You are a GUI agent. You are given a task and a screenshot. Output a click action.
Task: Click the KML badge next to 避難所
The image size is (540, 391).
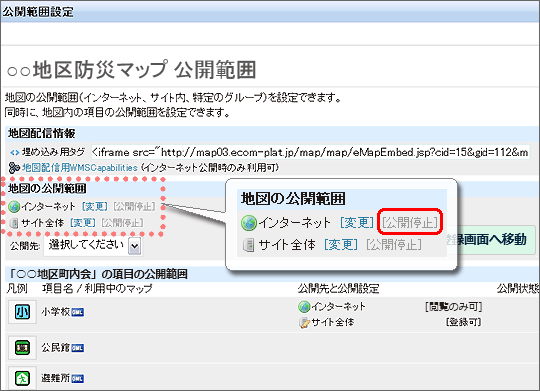point(77,379)
